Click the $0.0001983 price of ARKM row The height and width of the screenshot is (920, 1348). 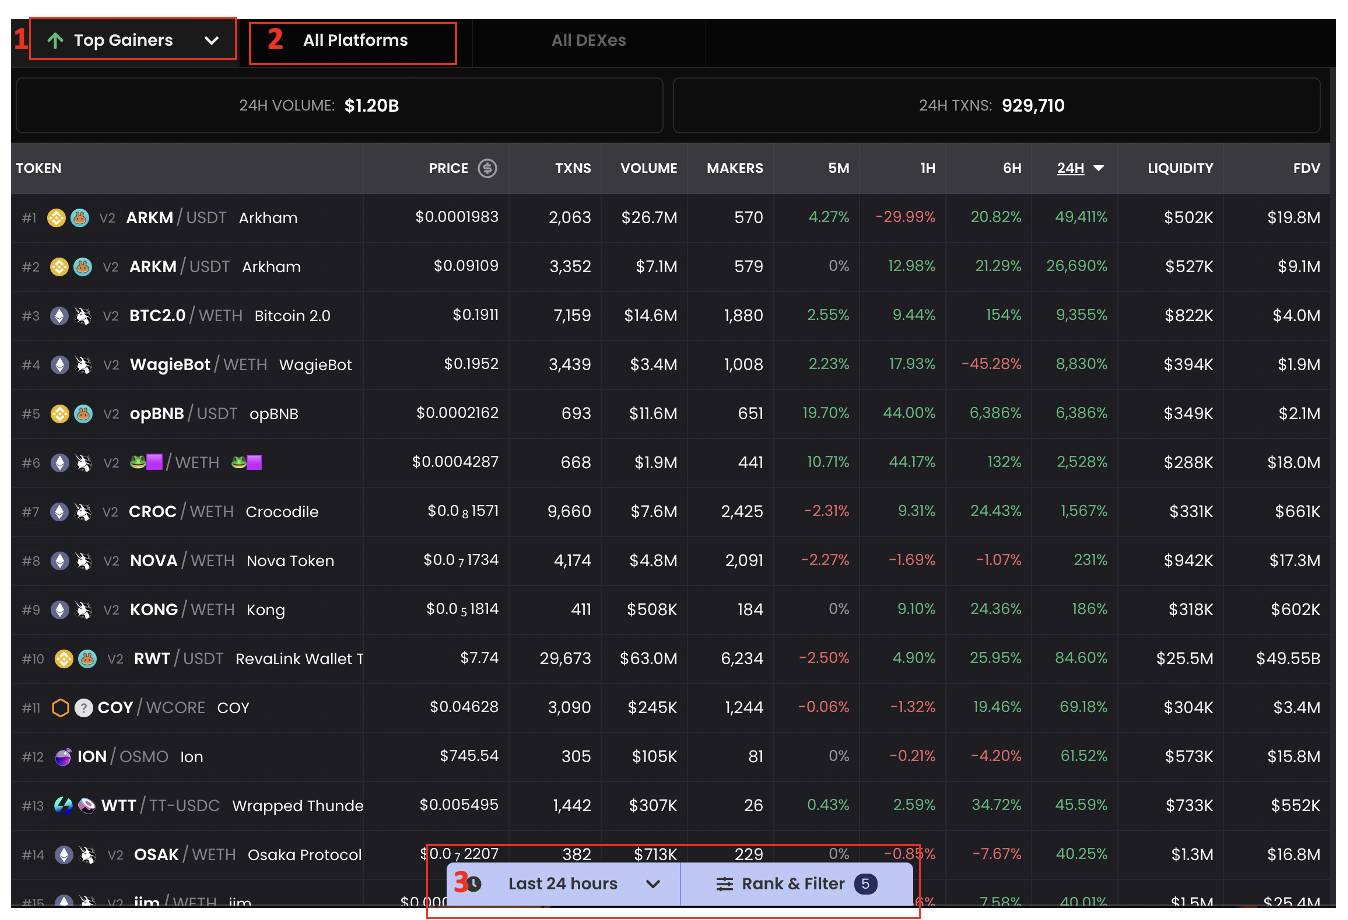coord(456,217)
